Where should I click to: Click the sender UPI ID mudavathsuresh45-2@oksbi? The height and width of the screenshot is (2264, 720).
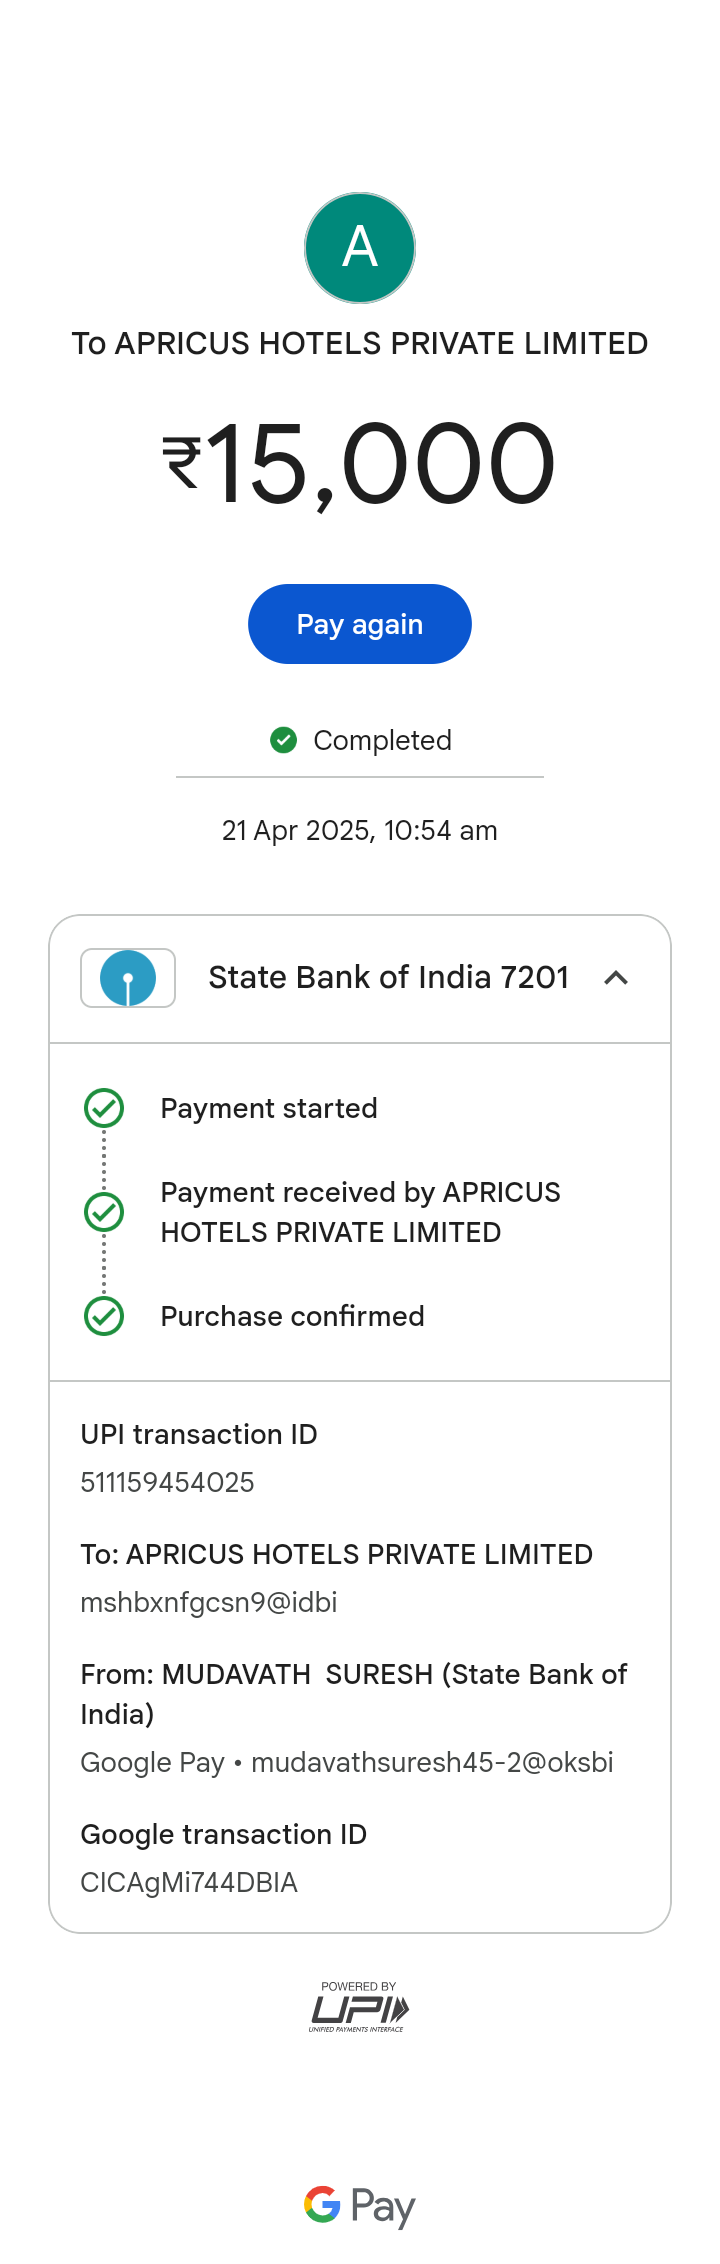432,1762
